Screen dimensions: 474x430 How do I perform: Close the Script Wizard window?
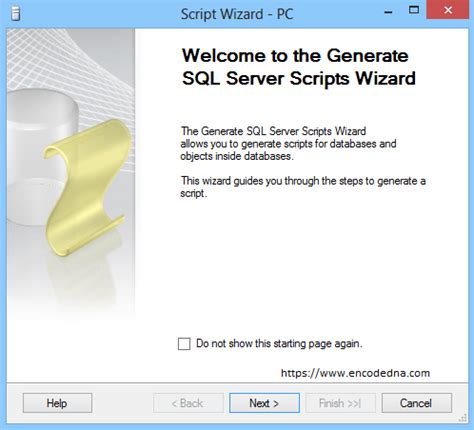(x=448, y=10)
